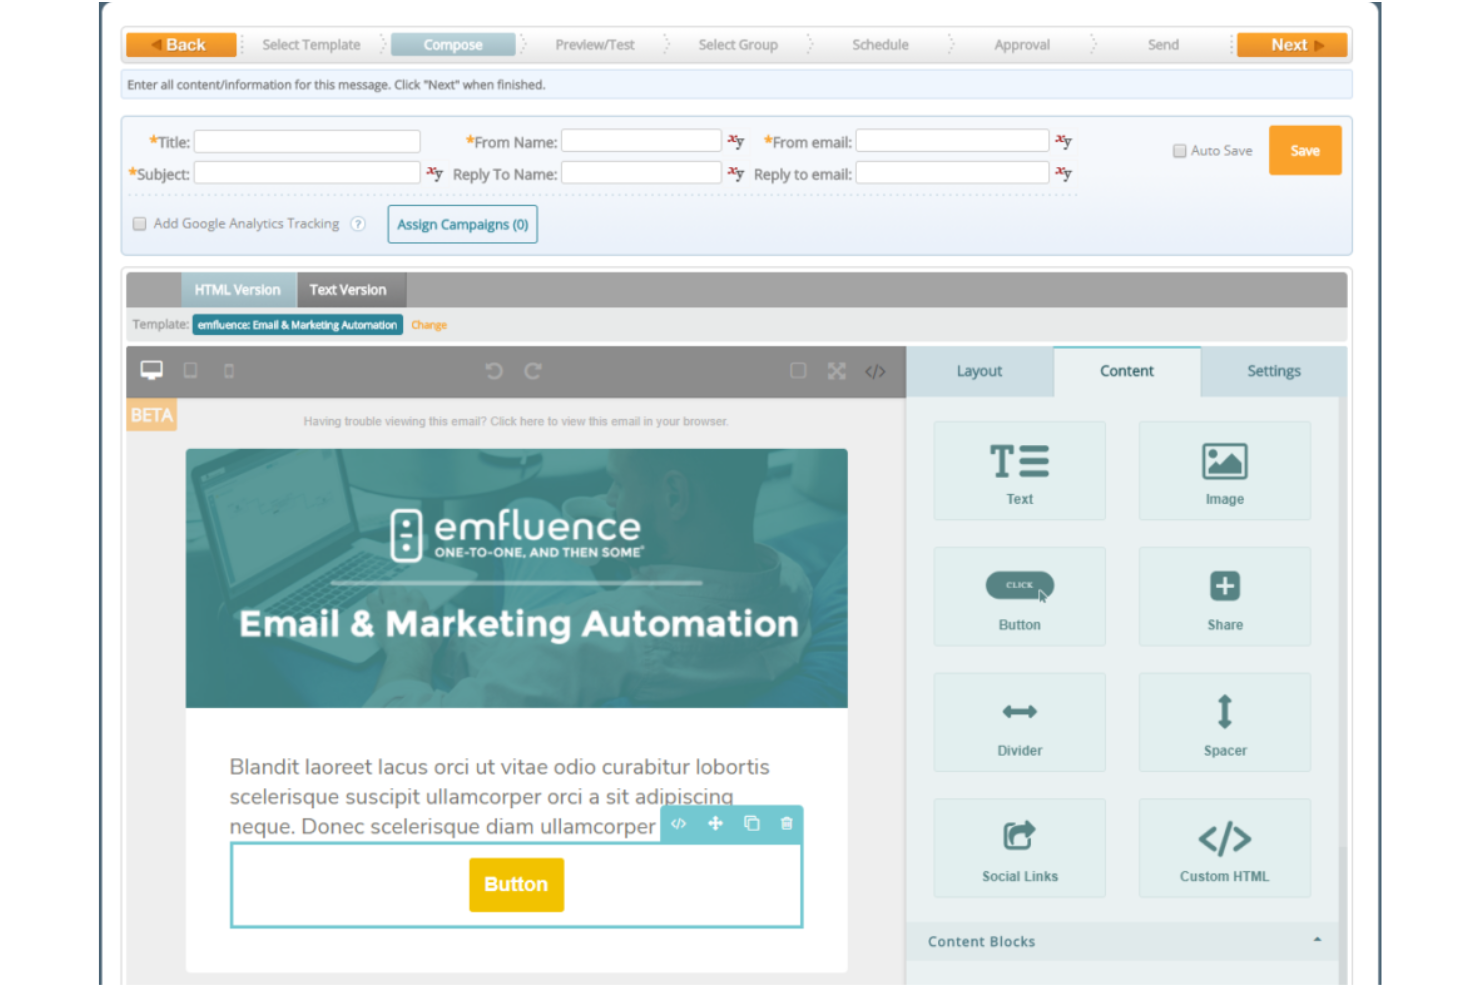Screen dimensions: 1480x987
Task: Open the Layout tab
Action: click(x=979, y=371)
